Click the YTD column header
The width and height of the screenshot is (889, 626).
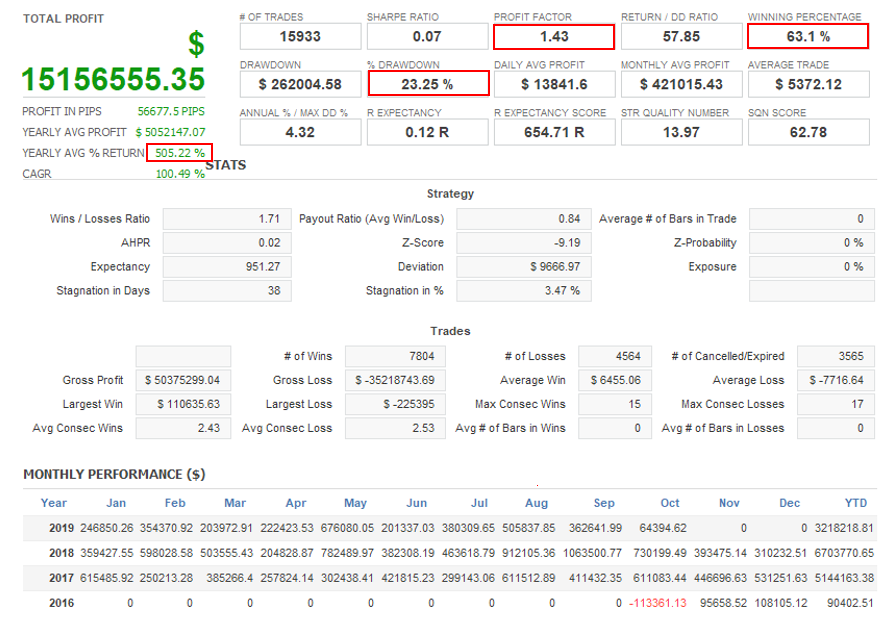[x=856, y=503]
